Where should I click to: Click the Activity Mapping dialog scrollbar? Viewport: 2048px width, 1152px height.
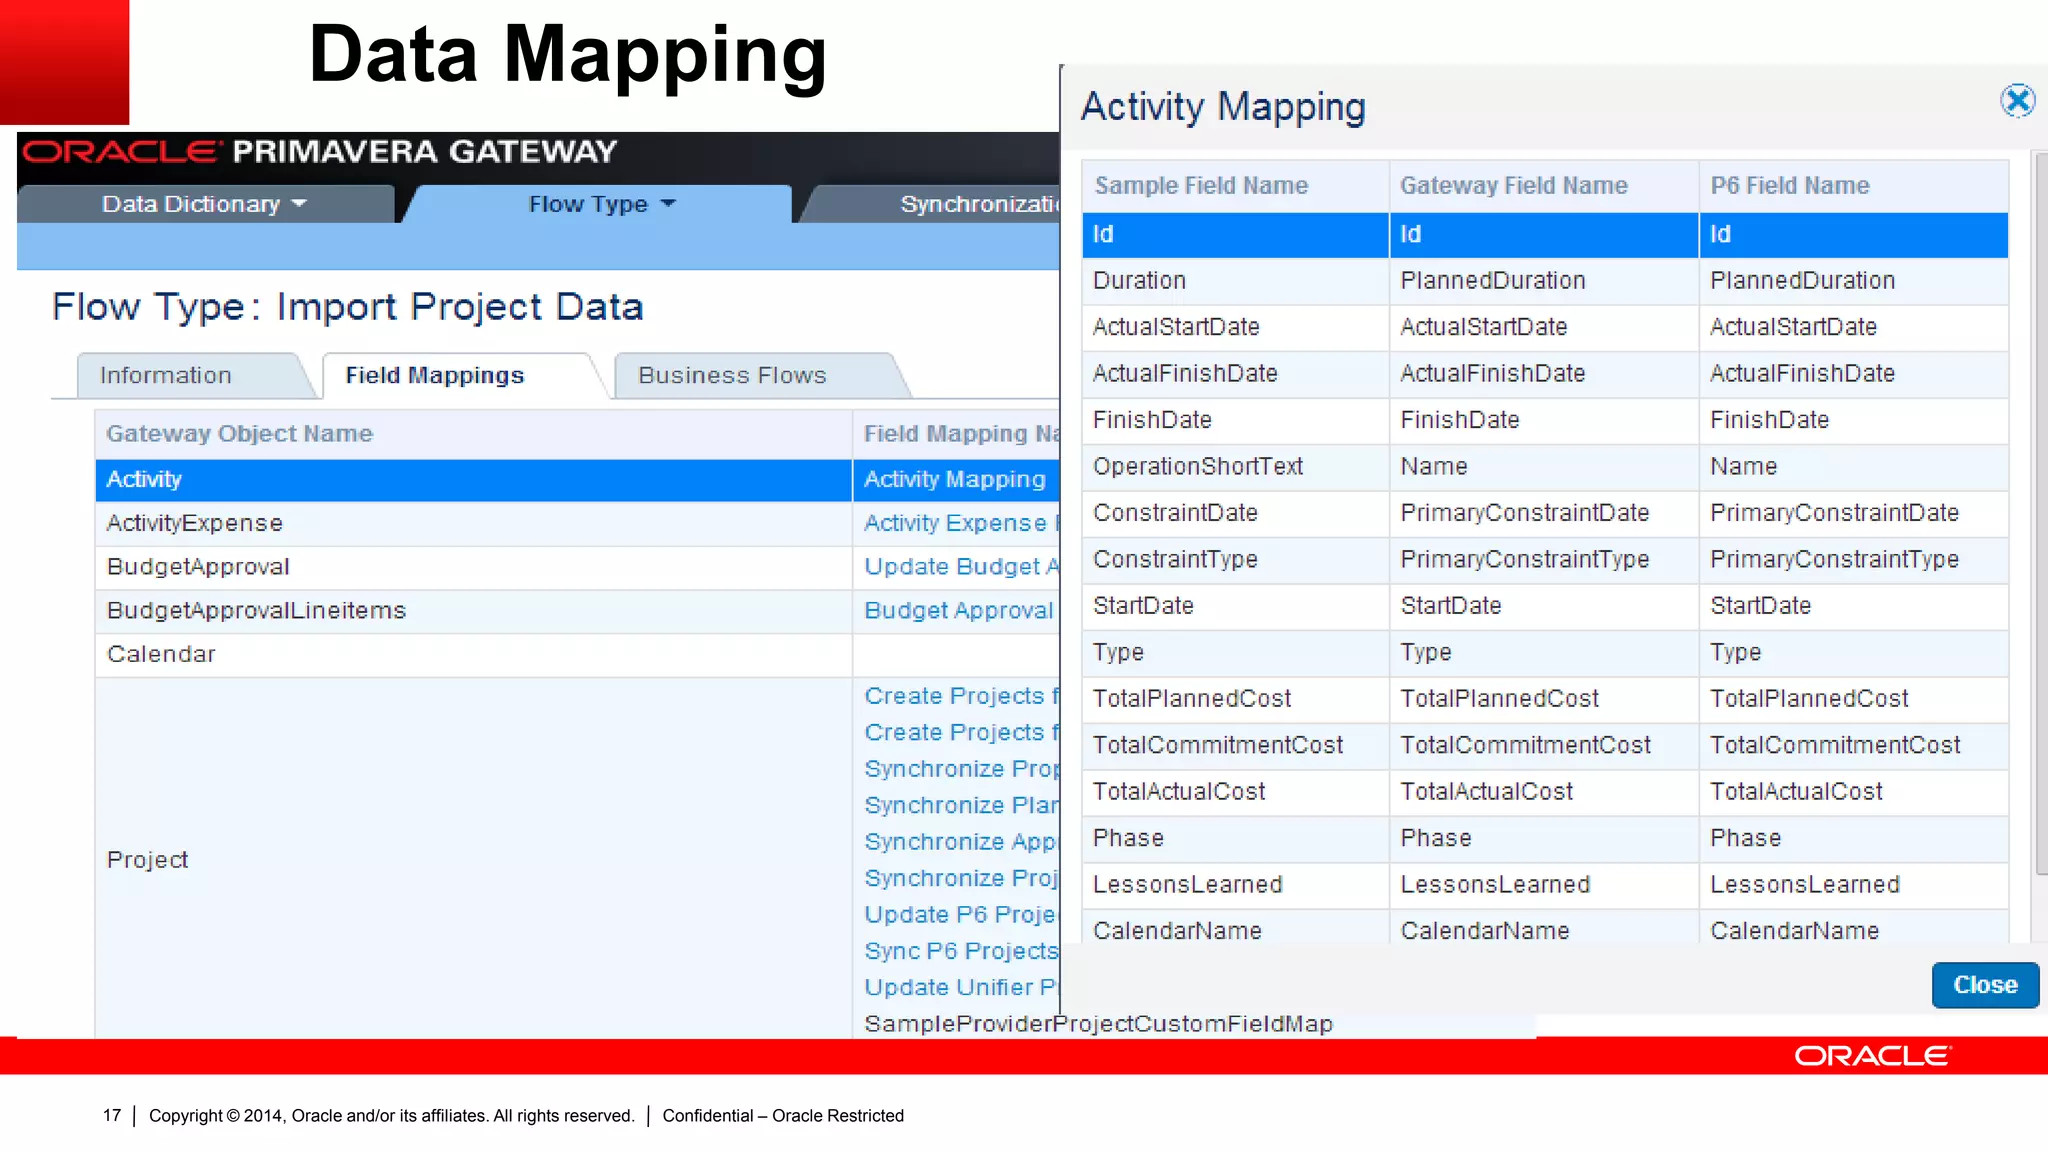[2040, 512]
